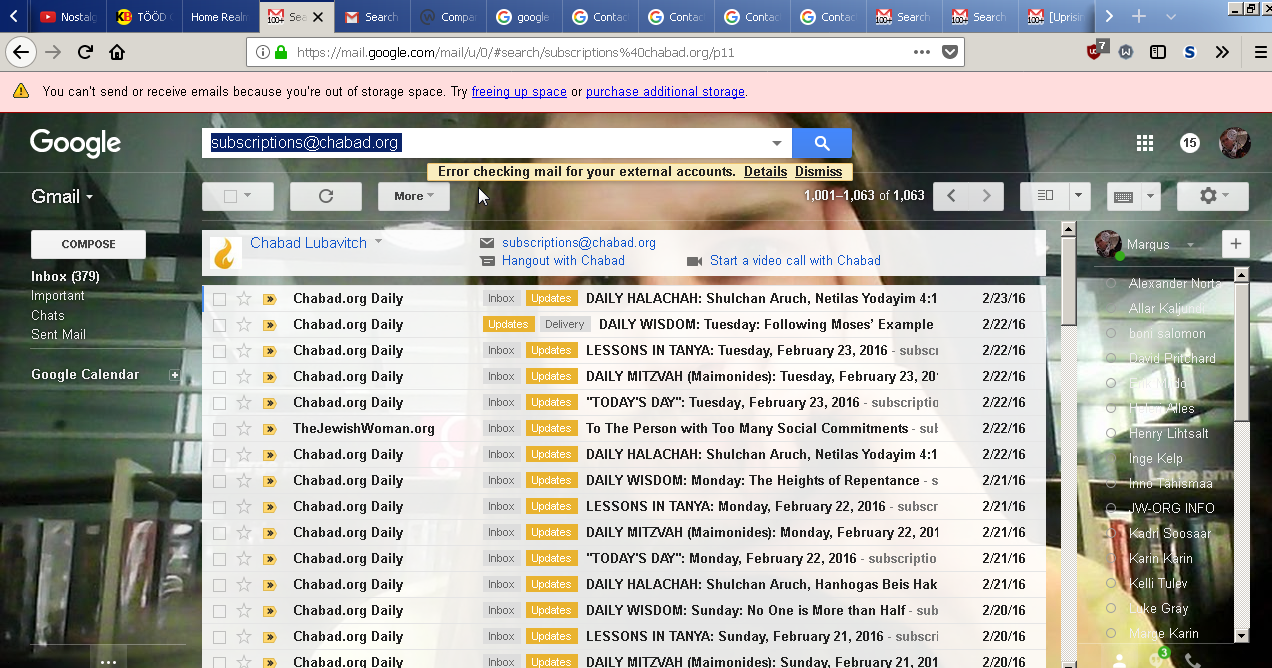
Task: Open the notifications badge showing 15
Action: tap(1190, 143)
